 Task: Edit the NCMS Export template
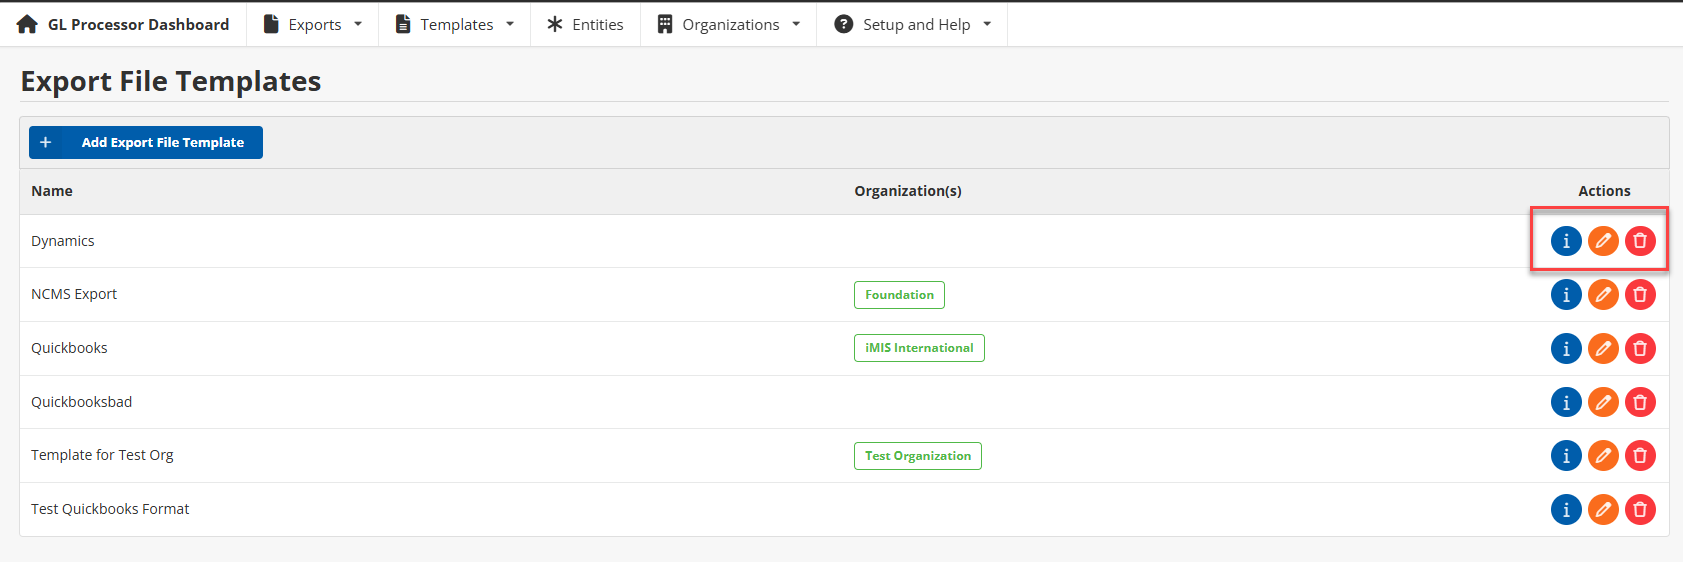pos(1603,295)
